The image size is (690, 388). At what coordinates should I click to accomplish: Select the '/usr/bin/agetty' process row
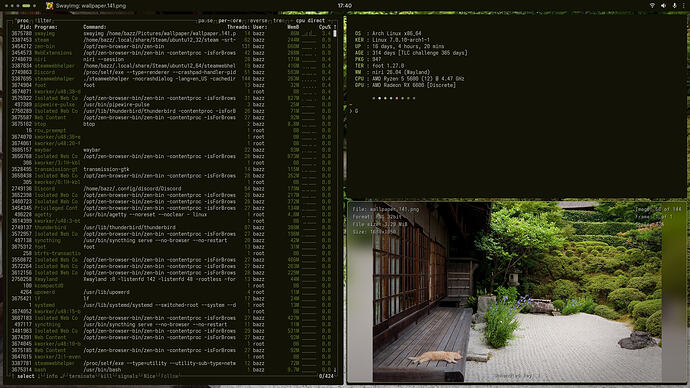pos(171,215)
